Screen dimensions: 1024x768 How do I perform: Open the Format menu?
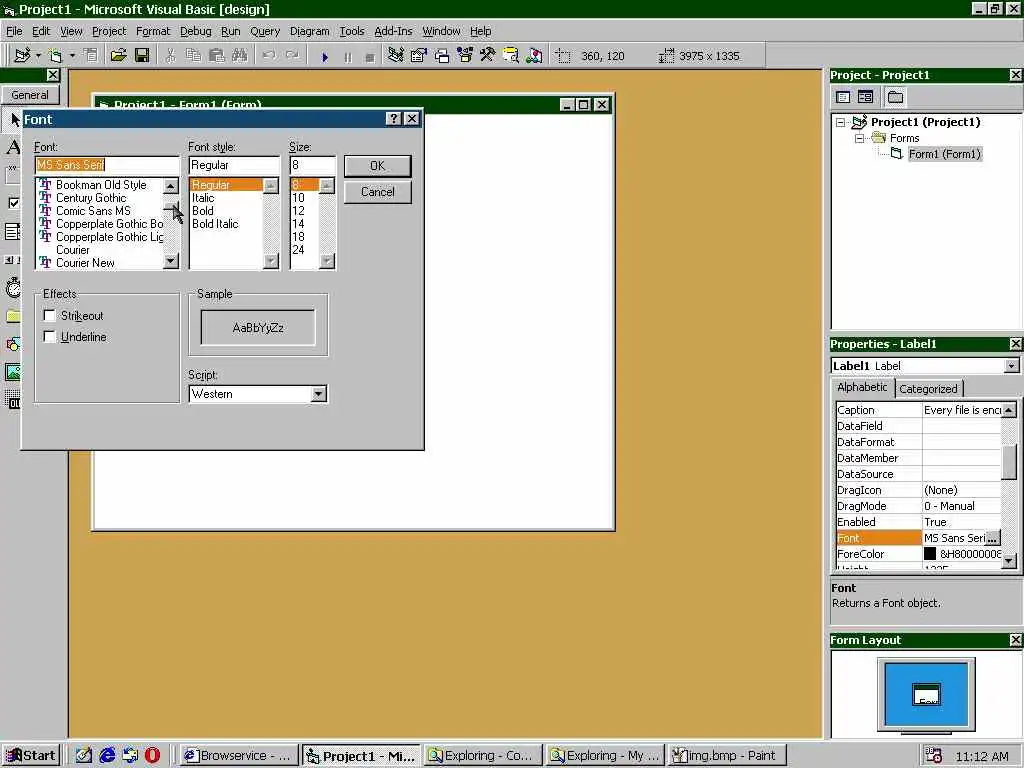(x=153, y=31)
